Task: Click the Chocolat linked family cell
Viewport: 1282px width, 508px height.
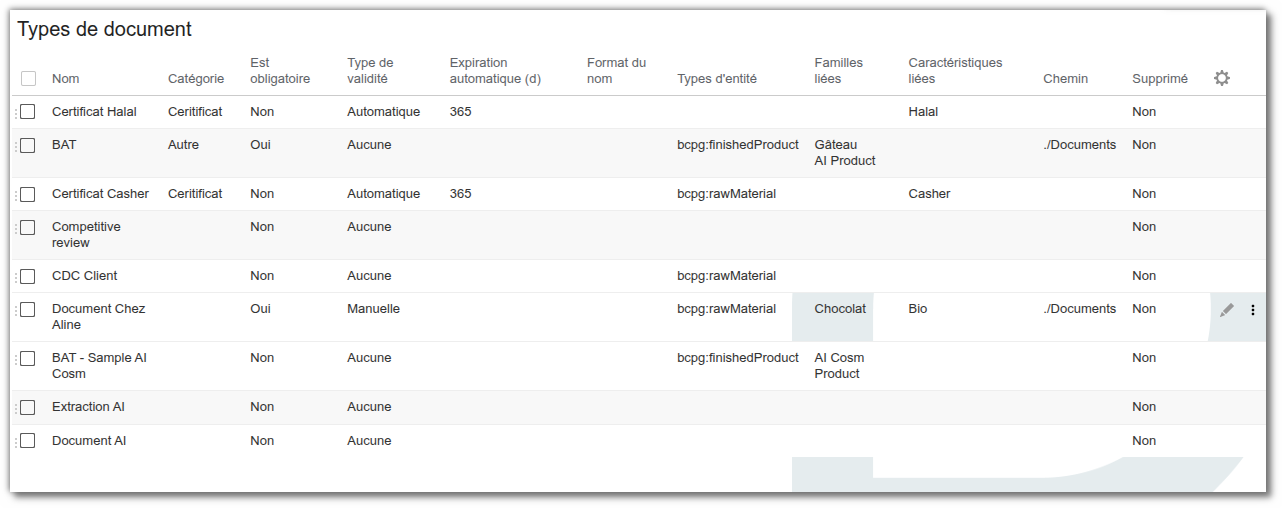Action: tap(840, 309)
